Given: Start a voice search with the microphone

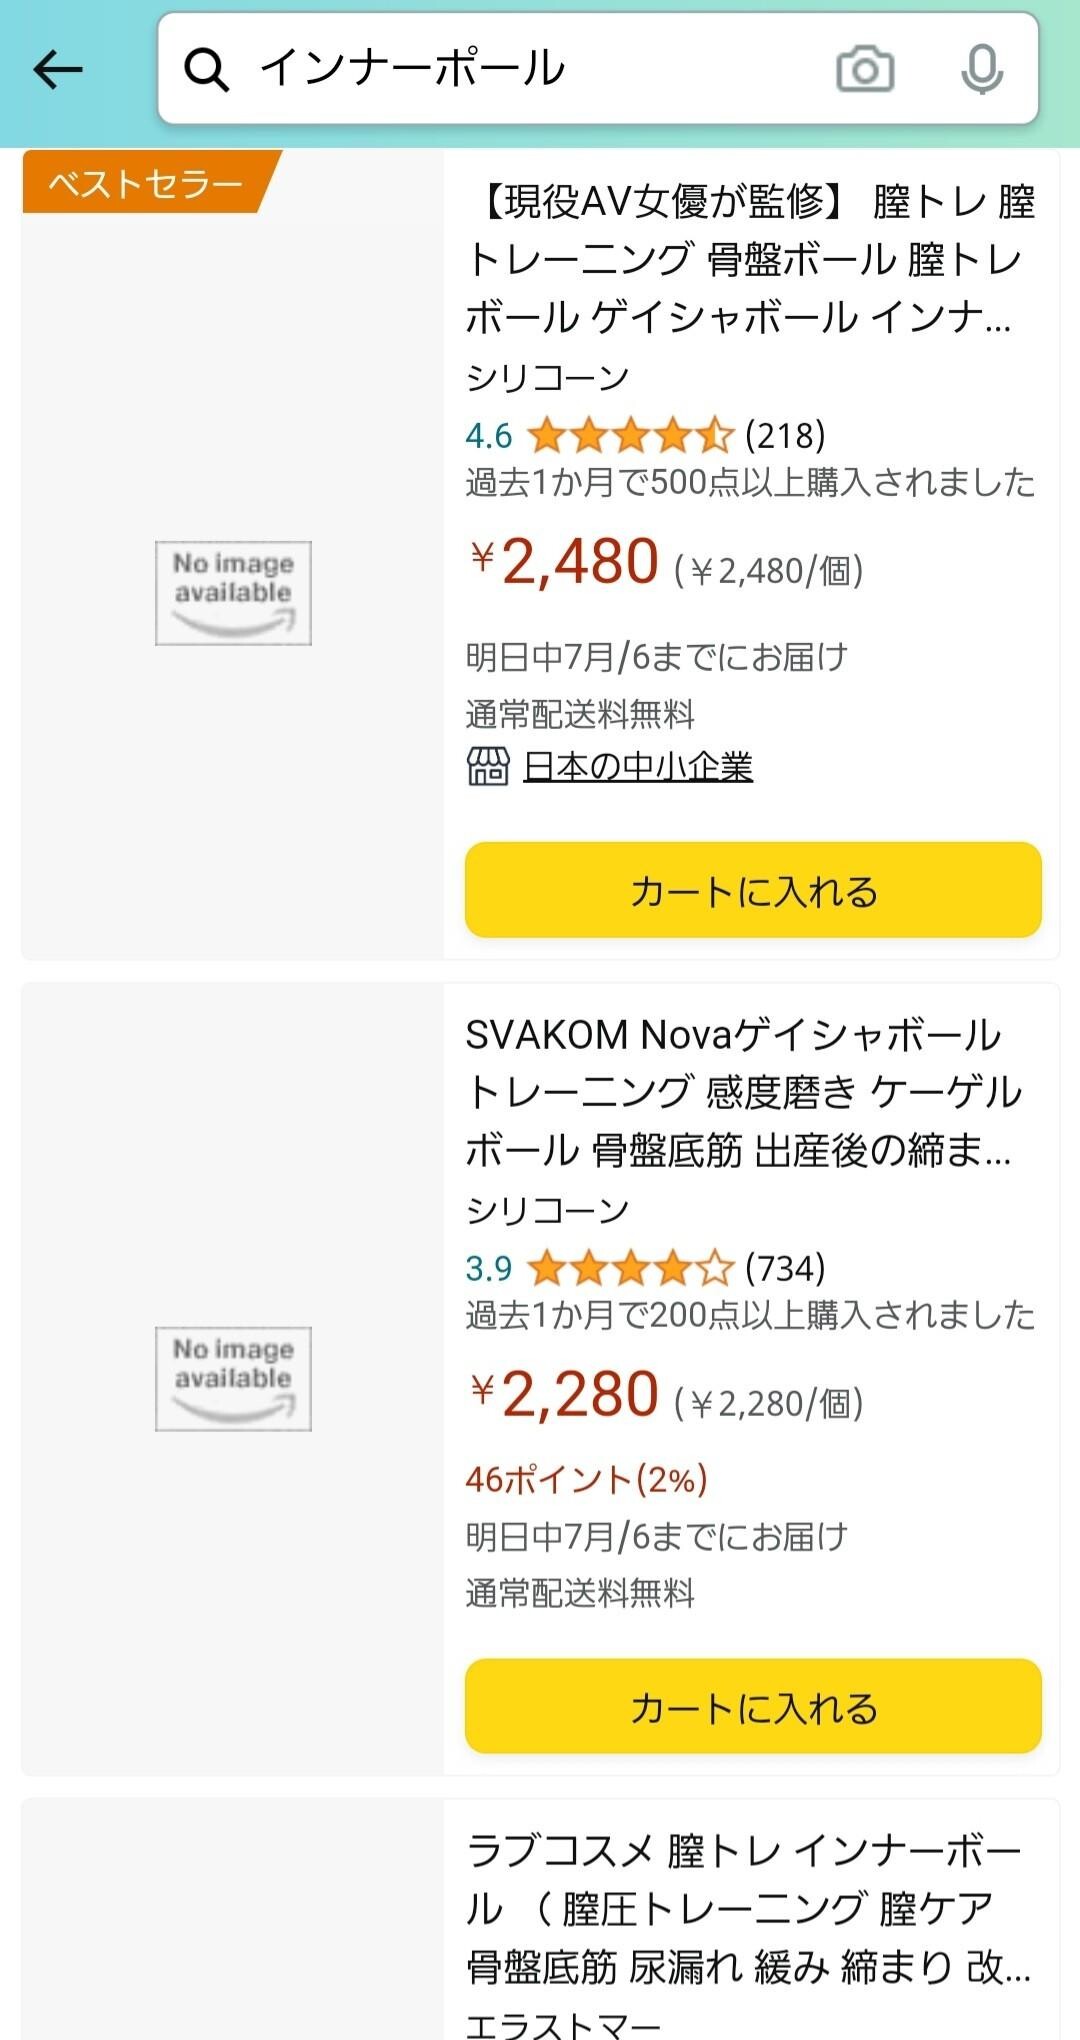Looking at the screenshot, I should pyautogui.click(x=983, y=69).
